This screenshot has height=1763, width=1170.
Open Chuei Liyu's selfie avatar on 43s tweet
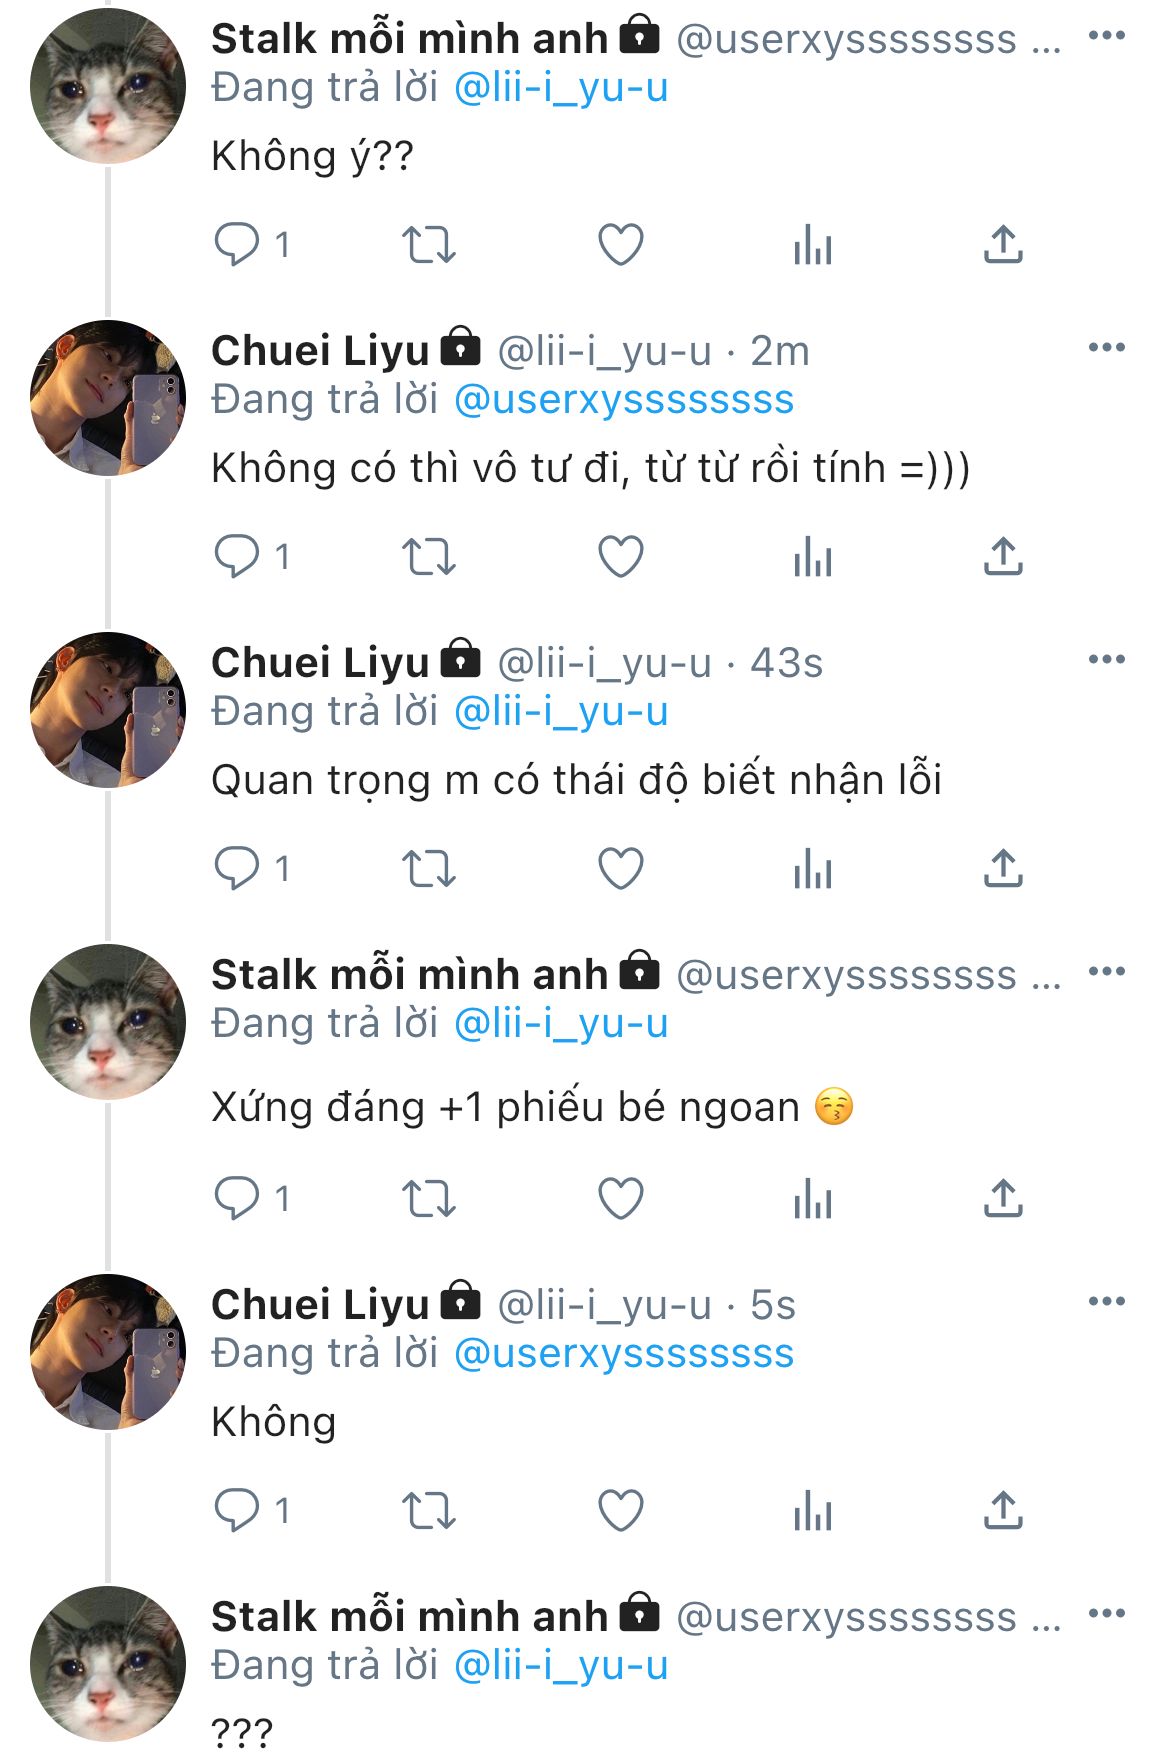108,710
